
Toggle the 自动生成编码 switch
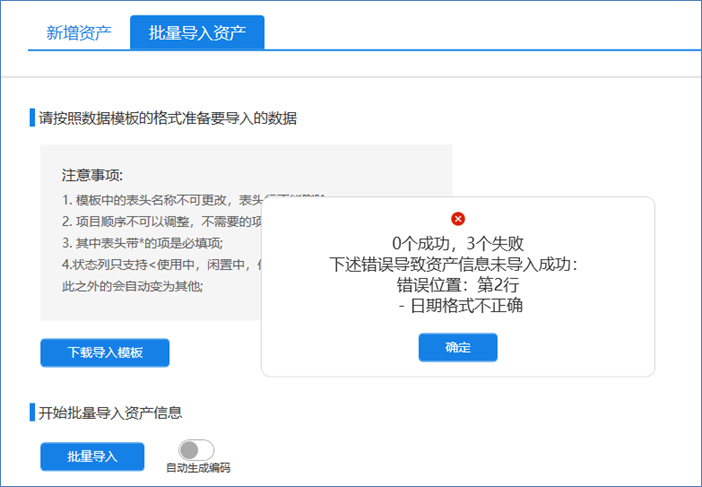[x=196, y=450]
